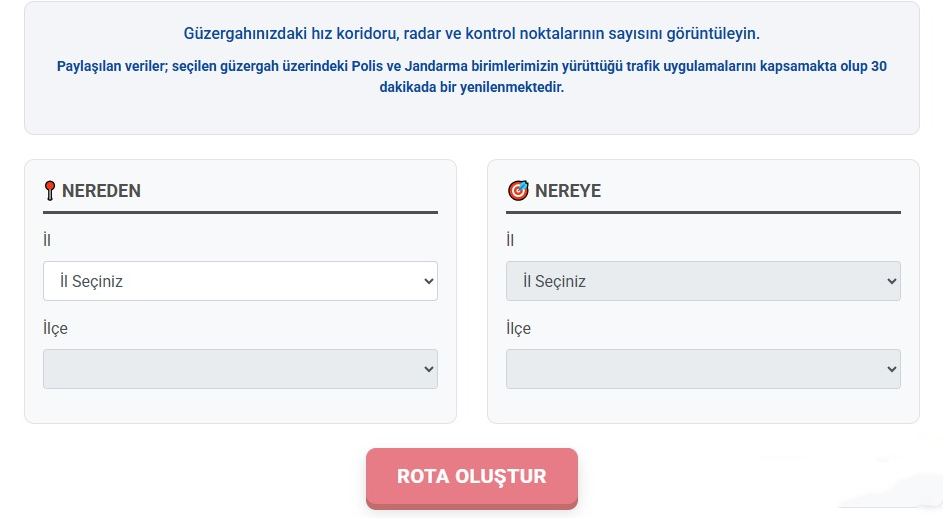The width and height of the screenshot is (943, 518).
Task: Click the chevron arrow on NEREDEN İlçe dropdown
Action: point(429,369)
